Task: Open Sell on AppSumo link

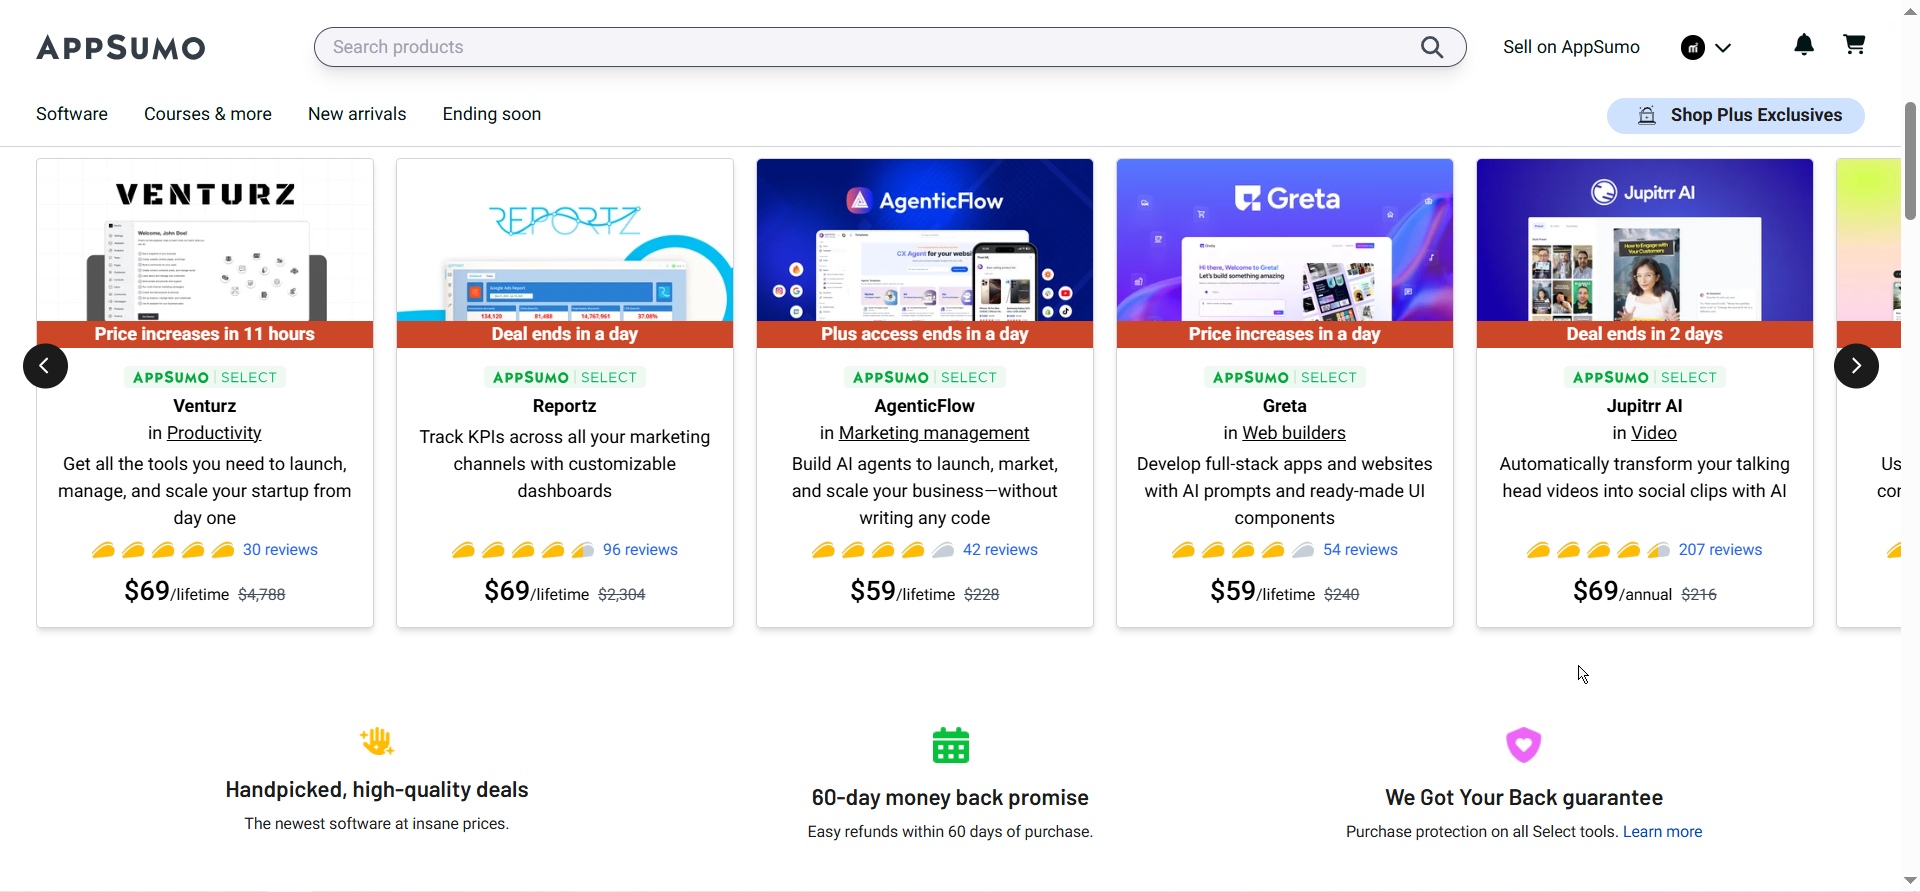Action: point(1571,47)
